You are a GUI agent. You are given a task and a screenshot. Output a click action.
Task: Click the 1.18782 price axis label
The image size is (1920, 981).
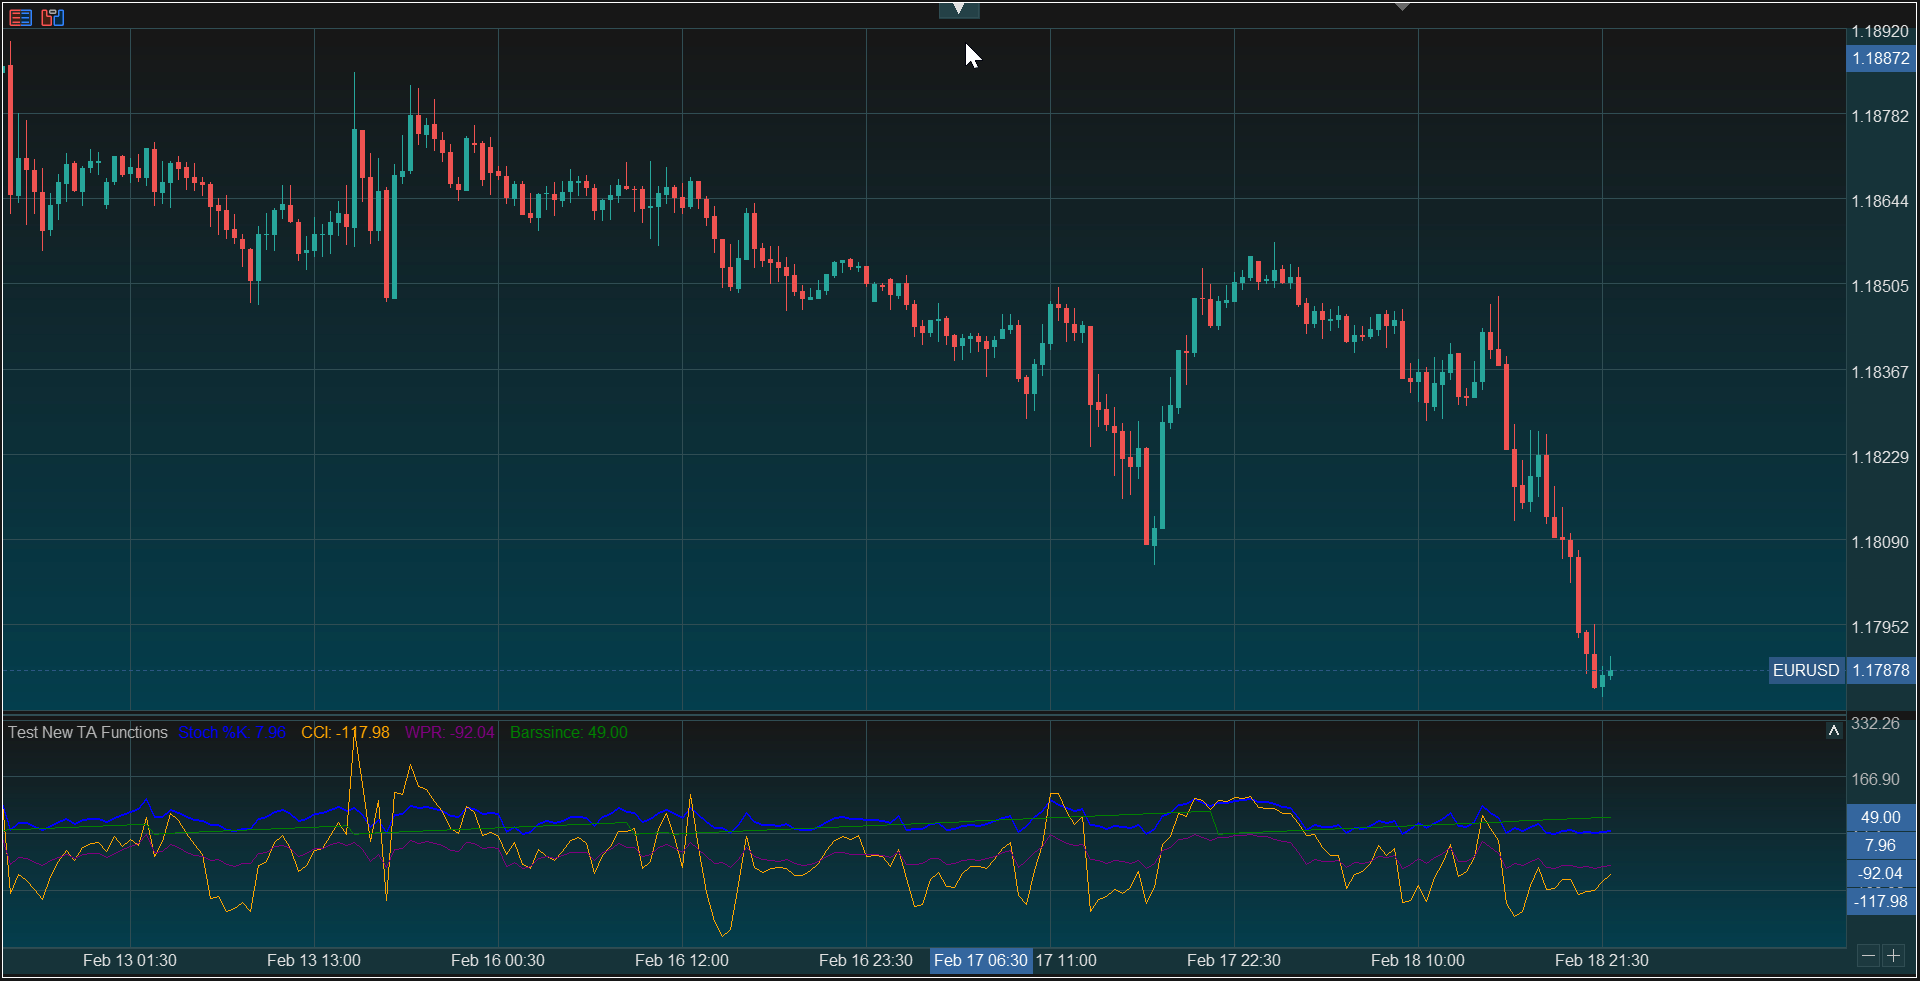(x=1880, y=116)
